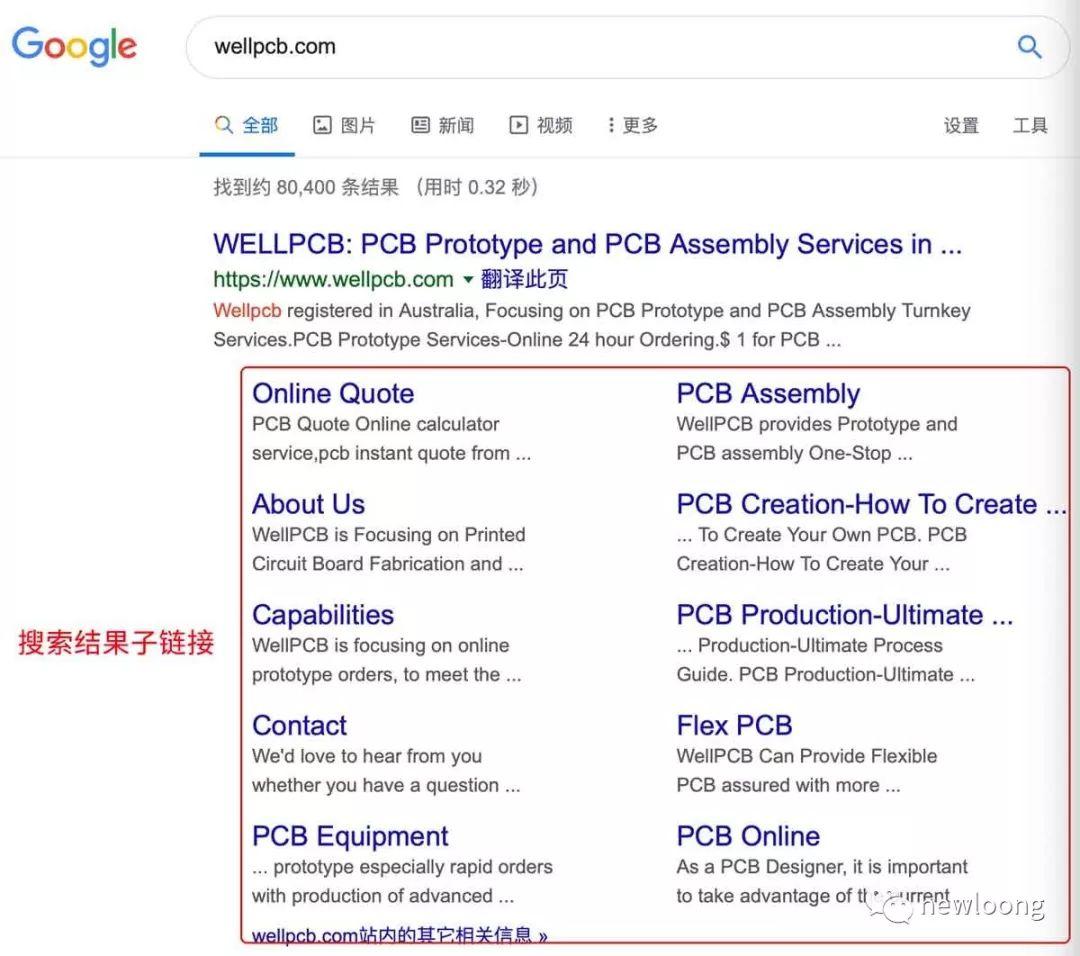This screenshot has height=956, width=1080.
Task: Click wellpcb.com站内的其它相关信息 link
Action: [x=399, y=935]
